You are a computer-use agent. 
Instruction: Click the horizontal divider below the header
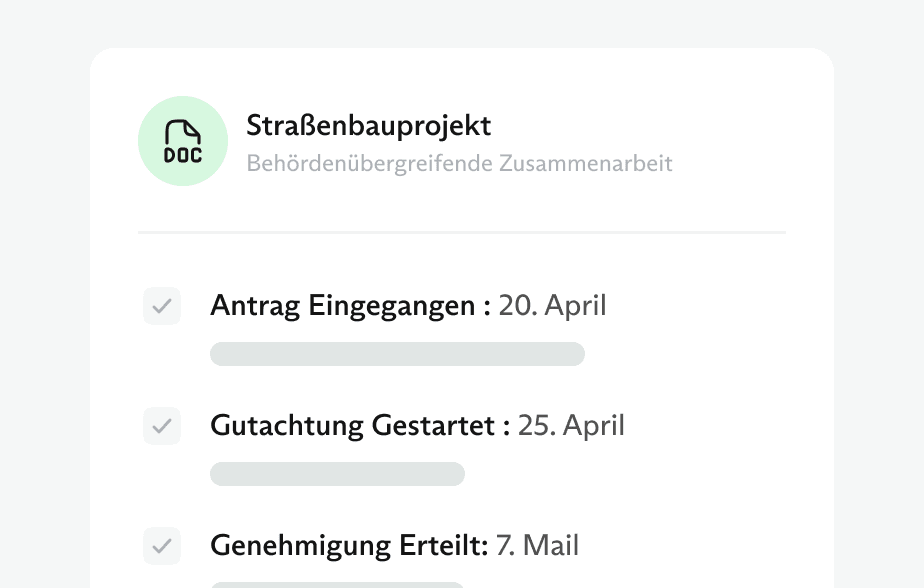point(462,232)
